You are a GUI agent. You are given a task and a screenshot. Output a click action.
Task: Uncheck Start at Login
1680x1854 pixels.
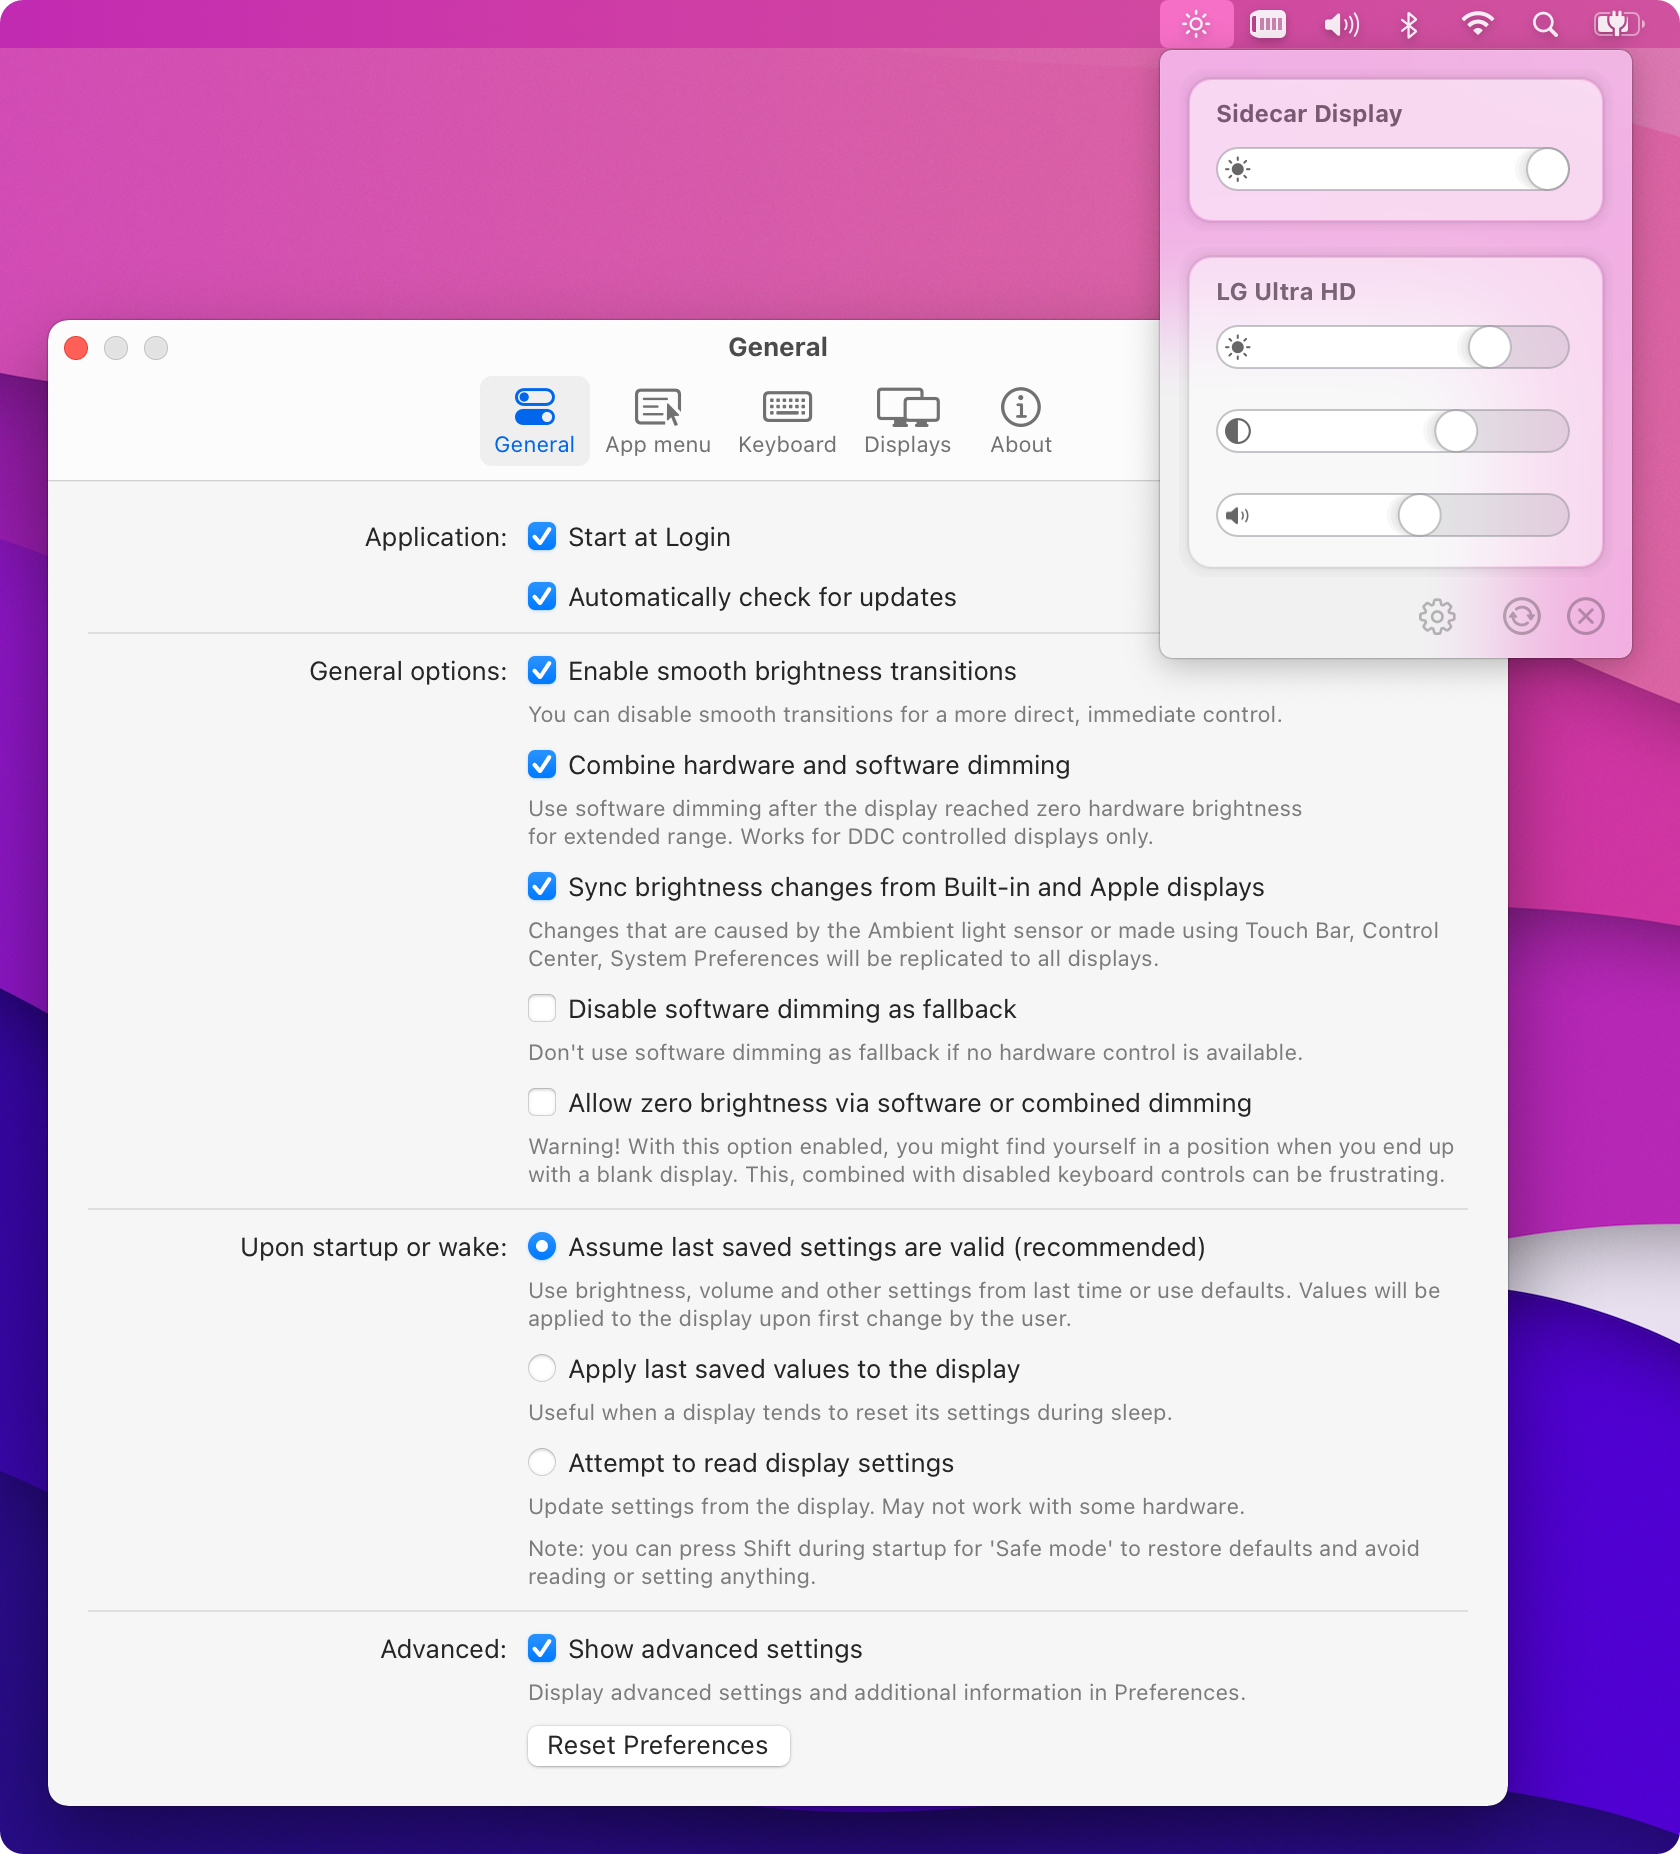541,537
